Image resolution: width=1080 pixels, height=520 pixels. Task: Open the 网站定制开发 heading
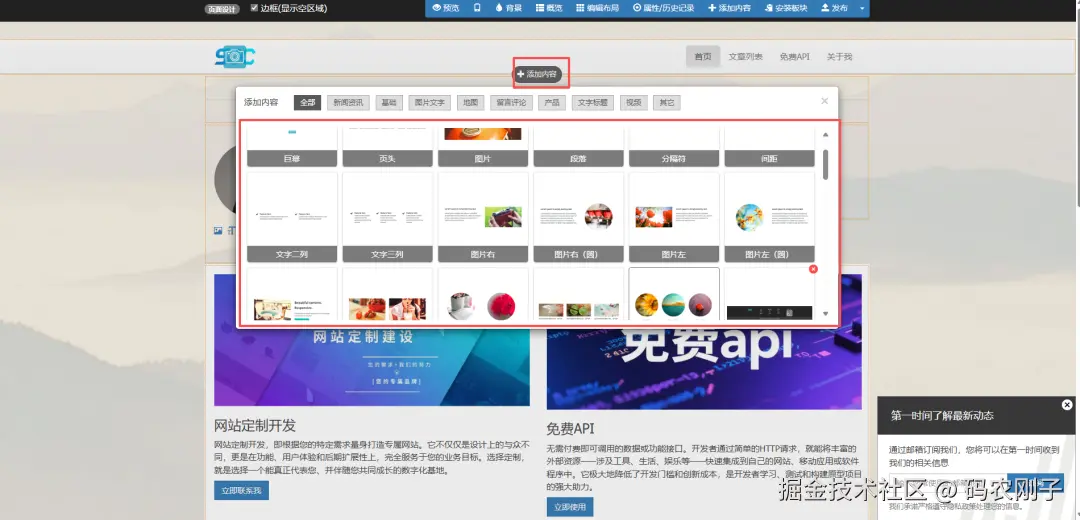[x=255, y=425]
